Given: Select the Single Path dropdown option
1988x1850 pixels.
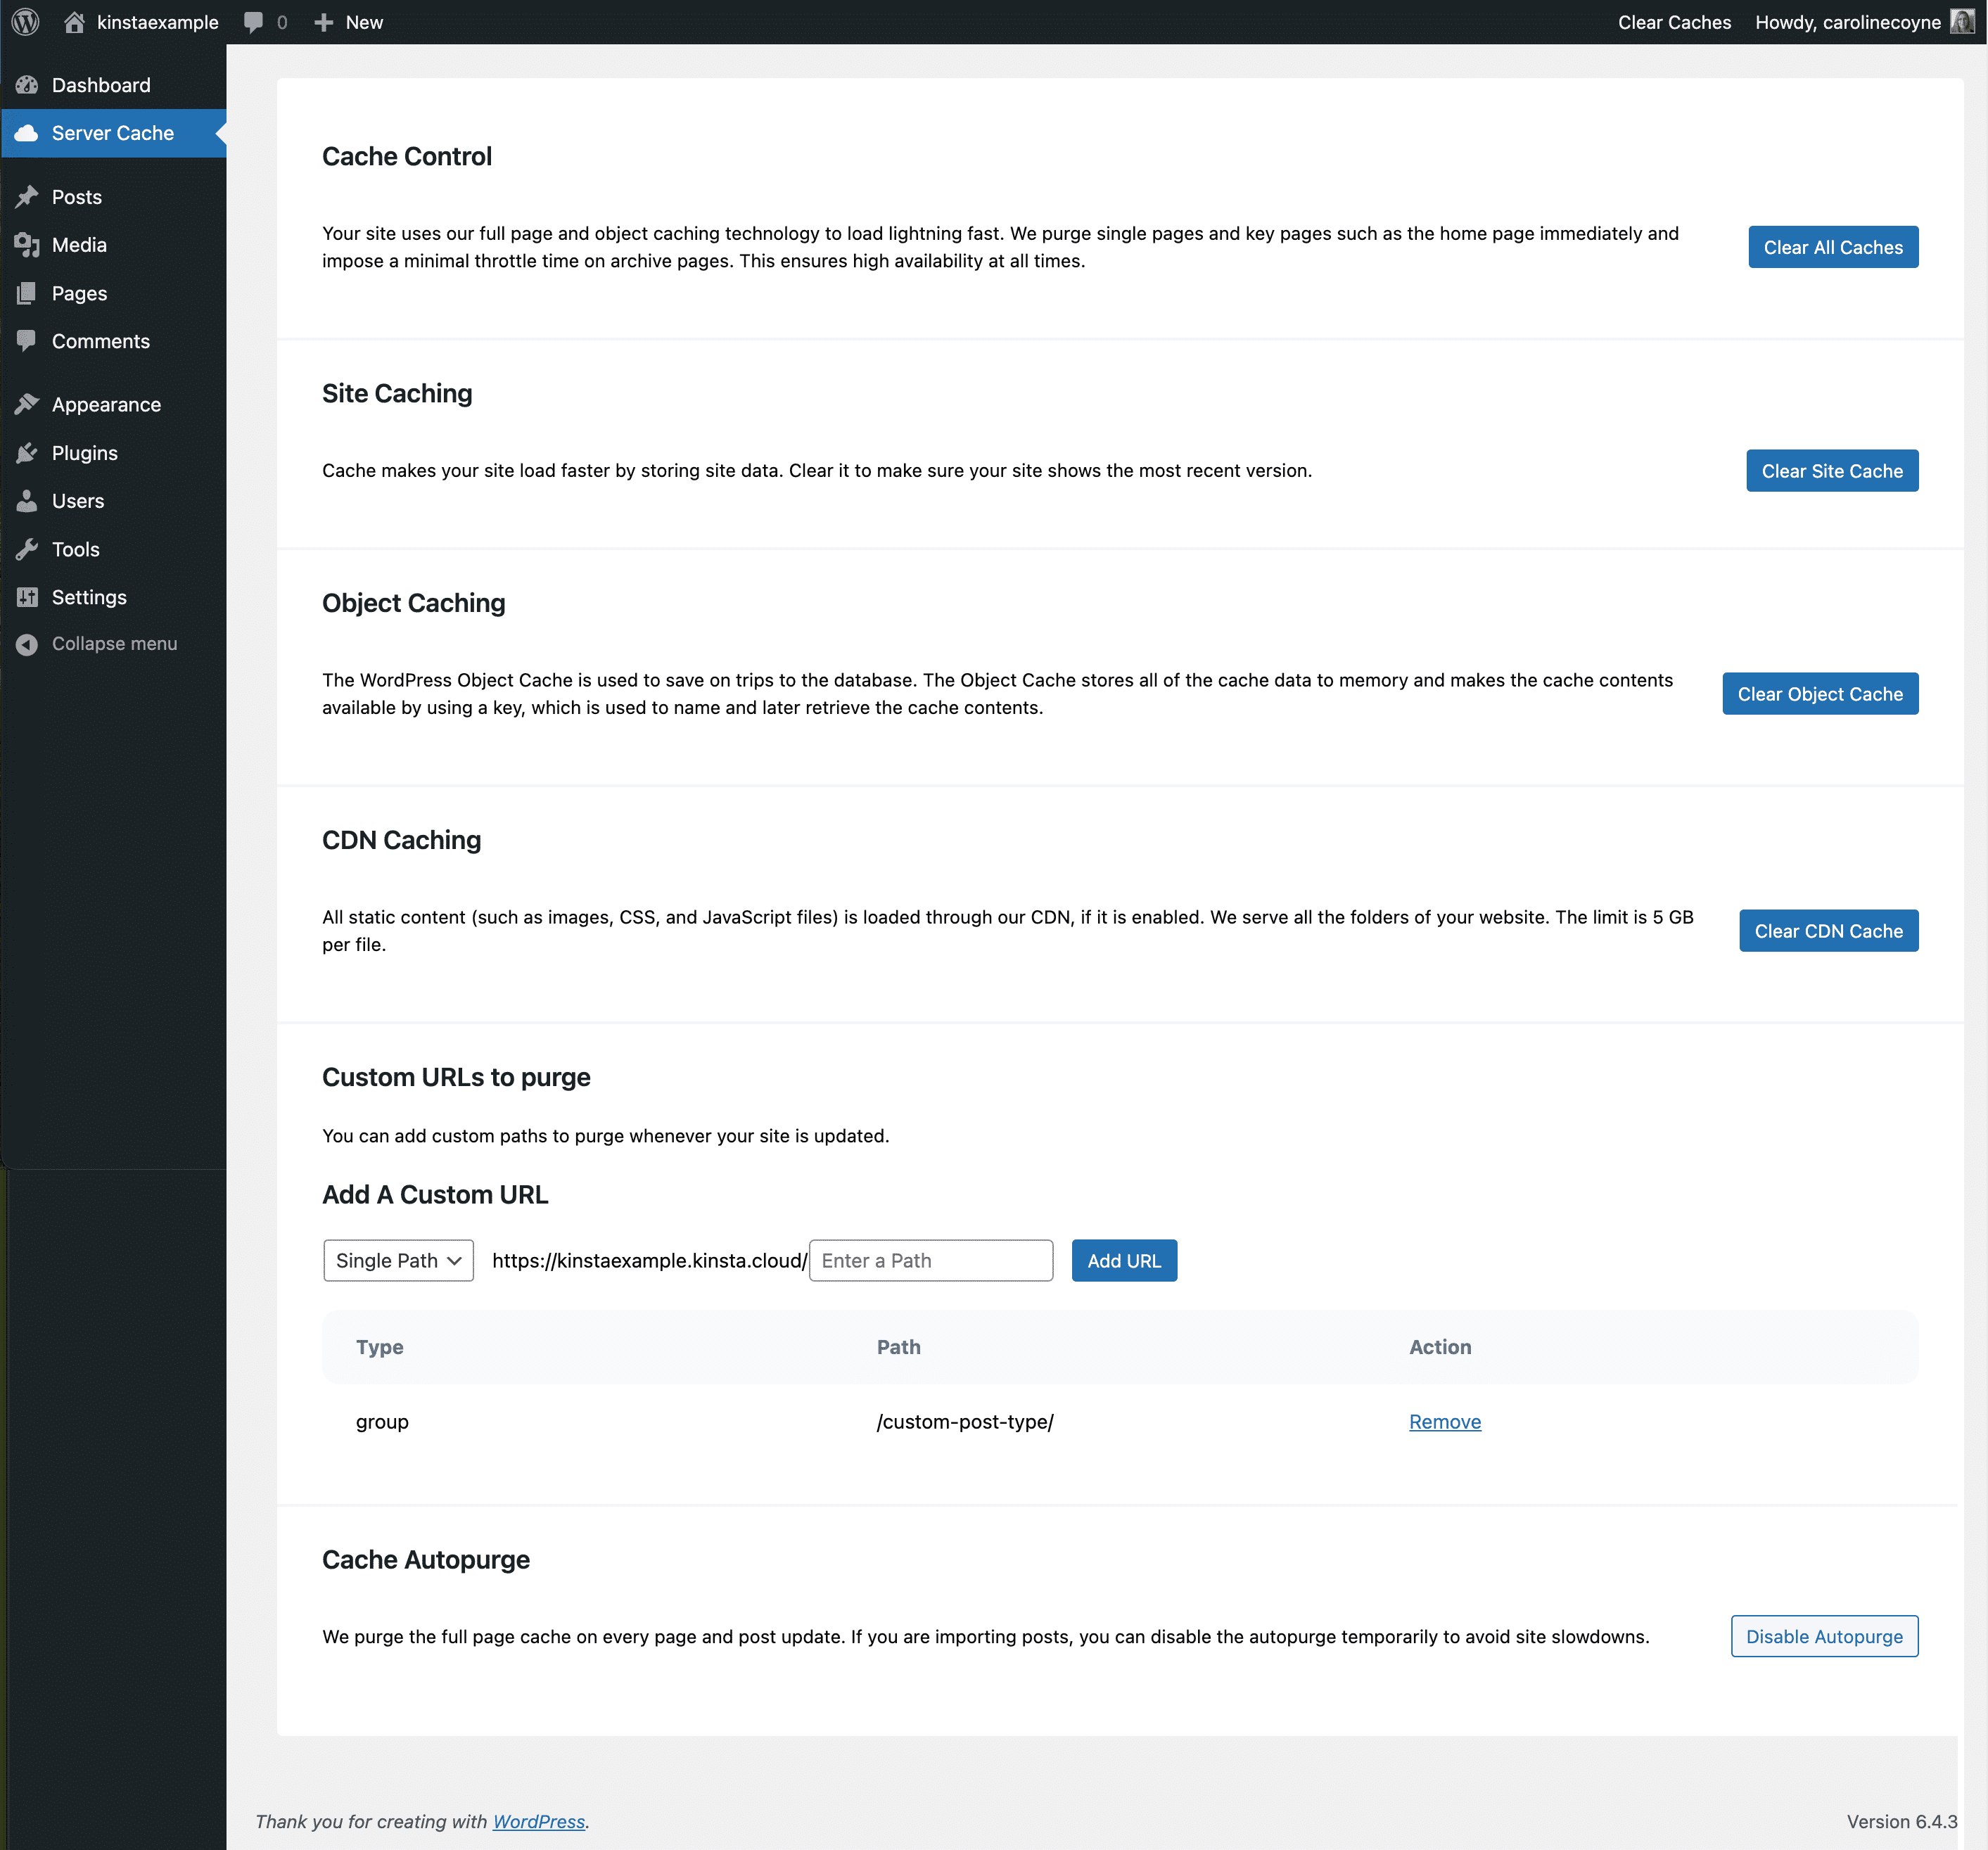Looking at the screenshot, I should click(x=398, y=1261).
